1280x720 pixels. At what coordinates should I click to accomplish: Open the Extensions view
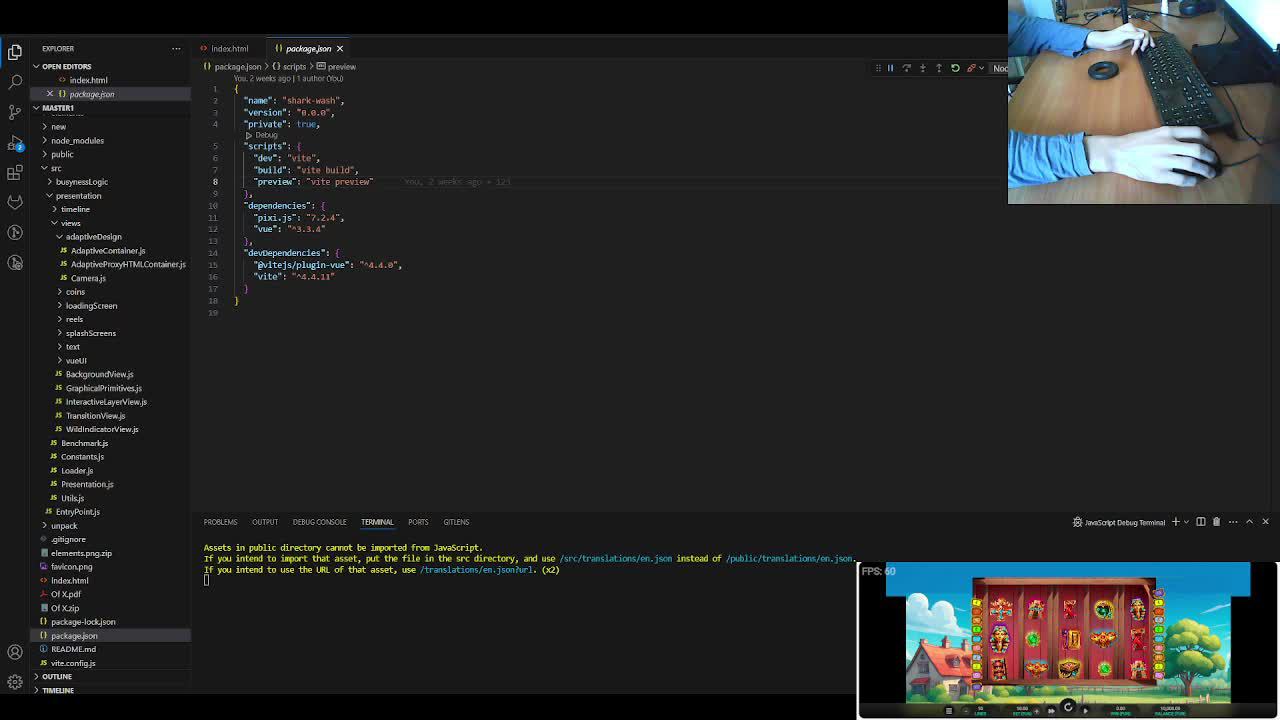tap(15, 173)
